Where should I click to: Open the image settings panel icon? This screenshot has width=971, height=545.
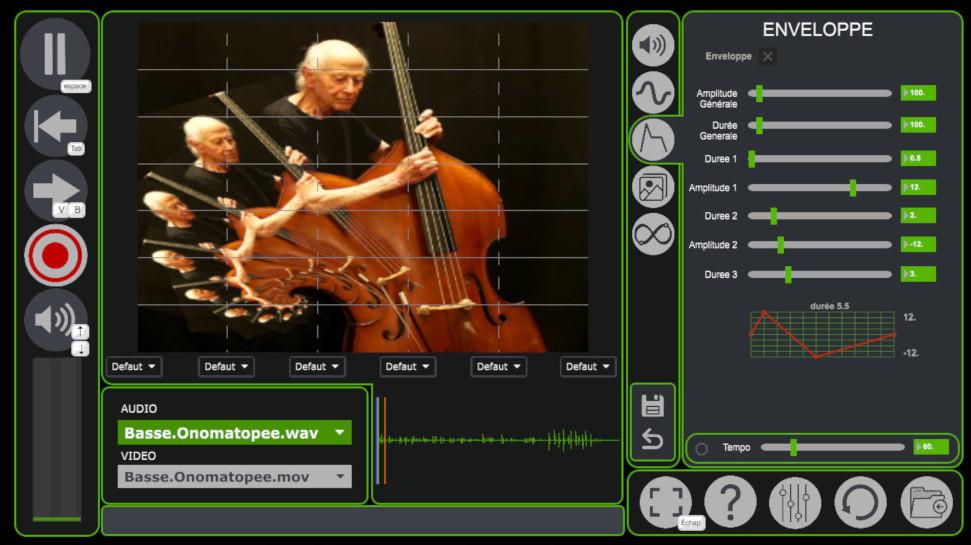pyautogui.click(x=653, y=187)
